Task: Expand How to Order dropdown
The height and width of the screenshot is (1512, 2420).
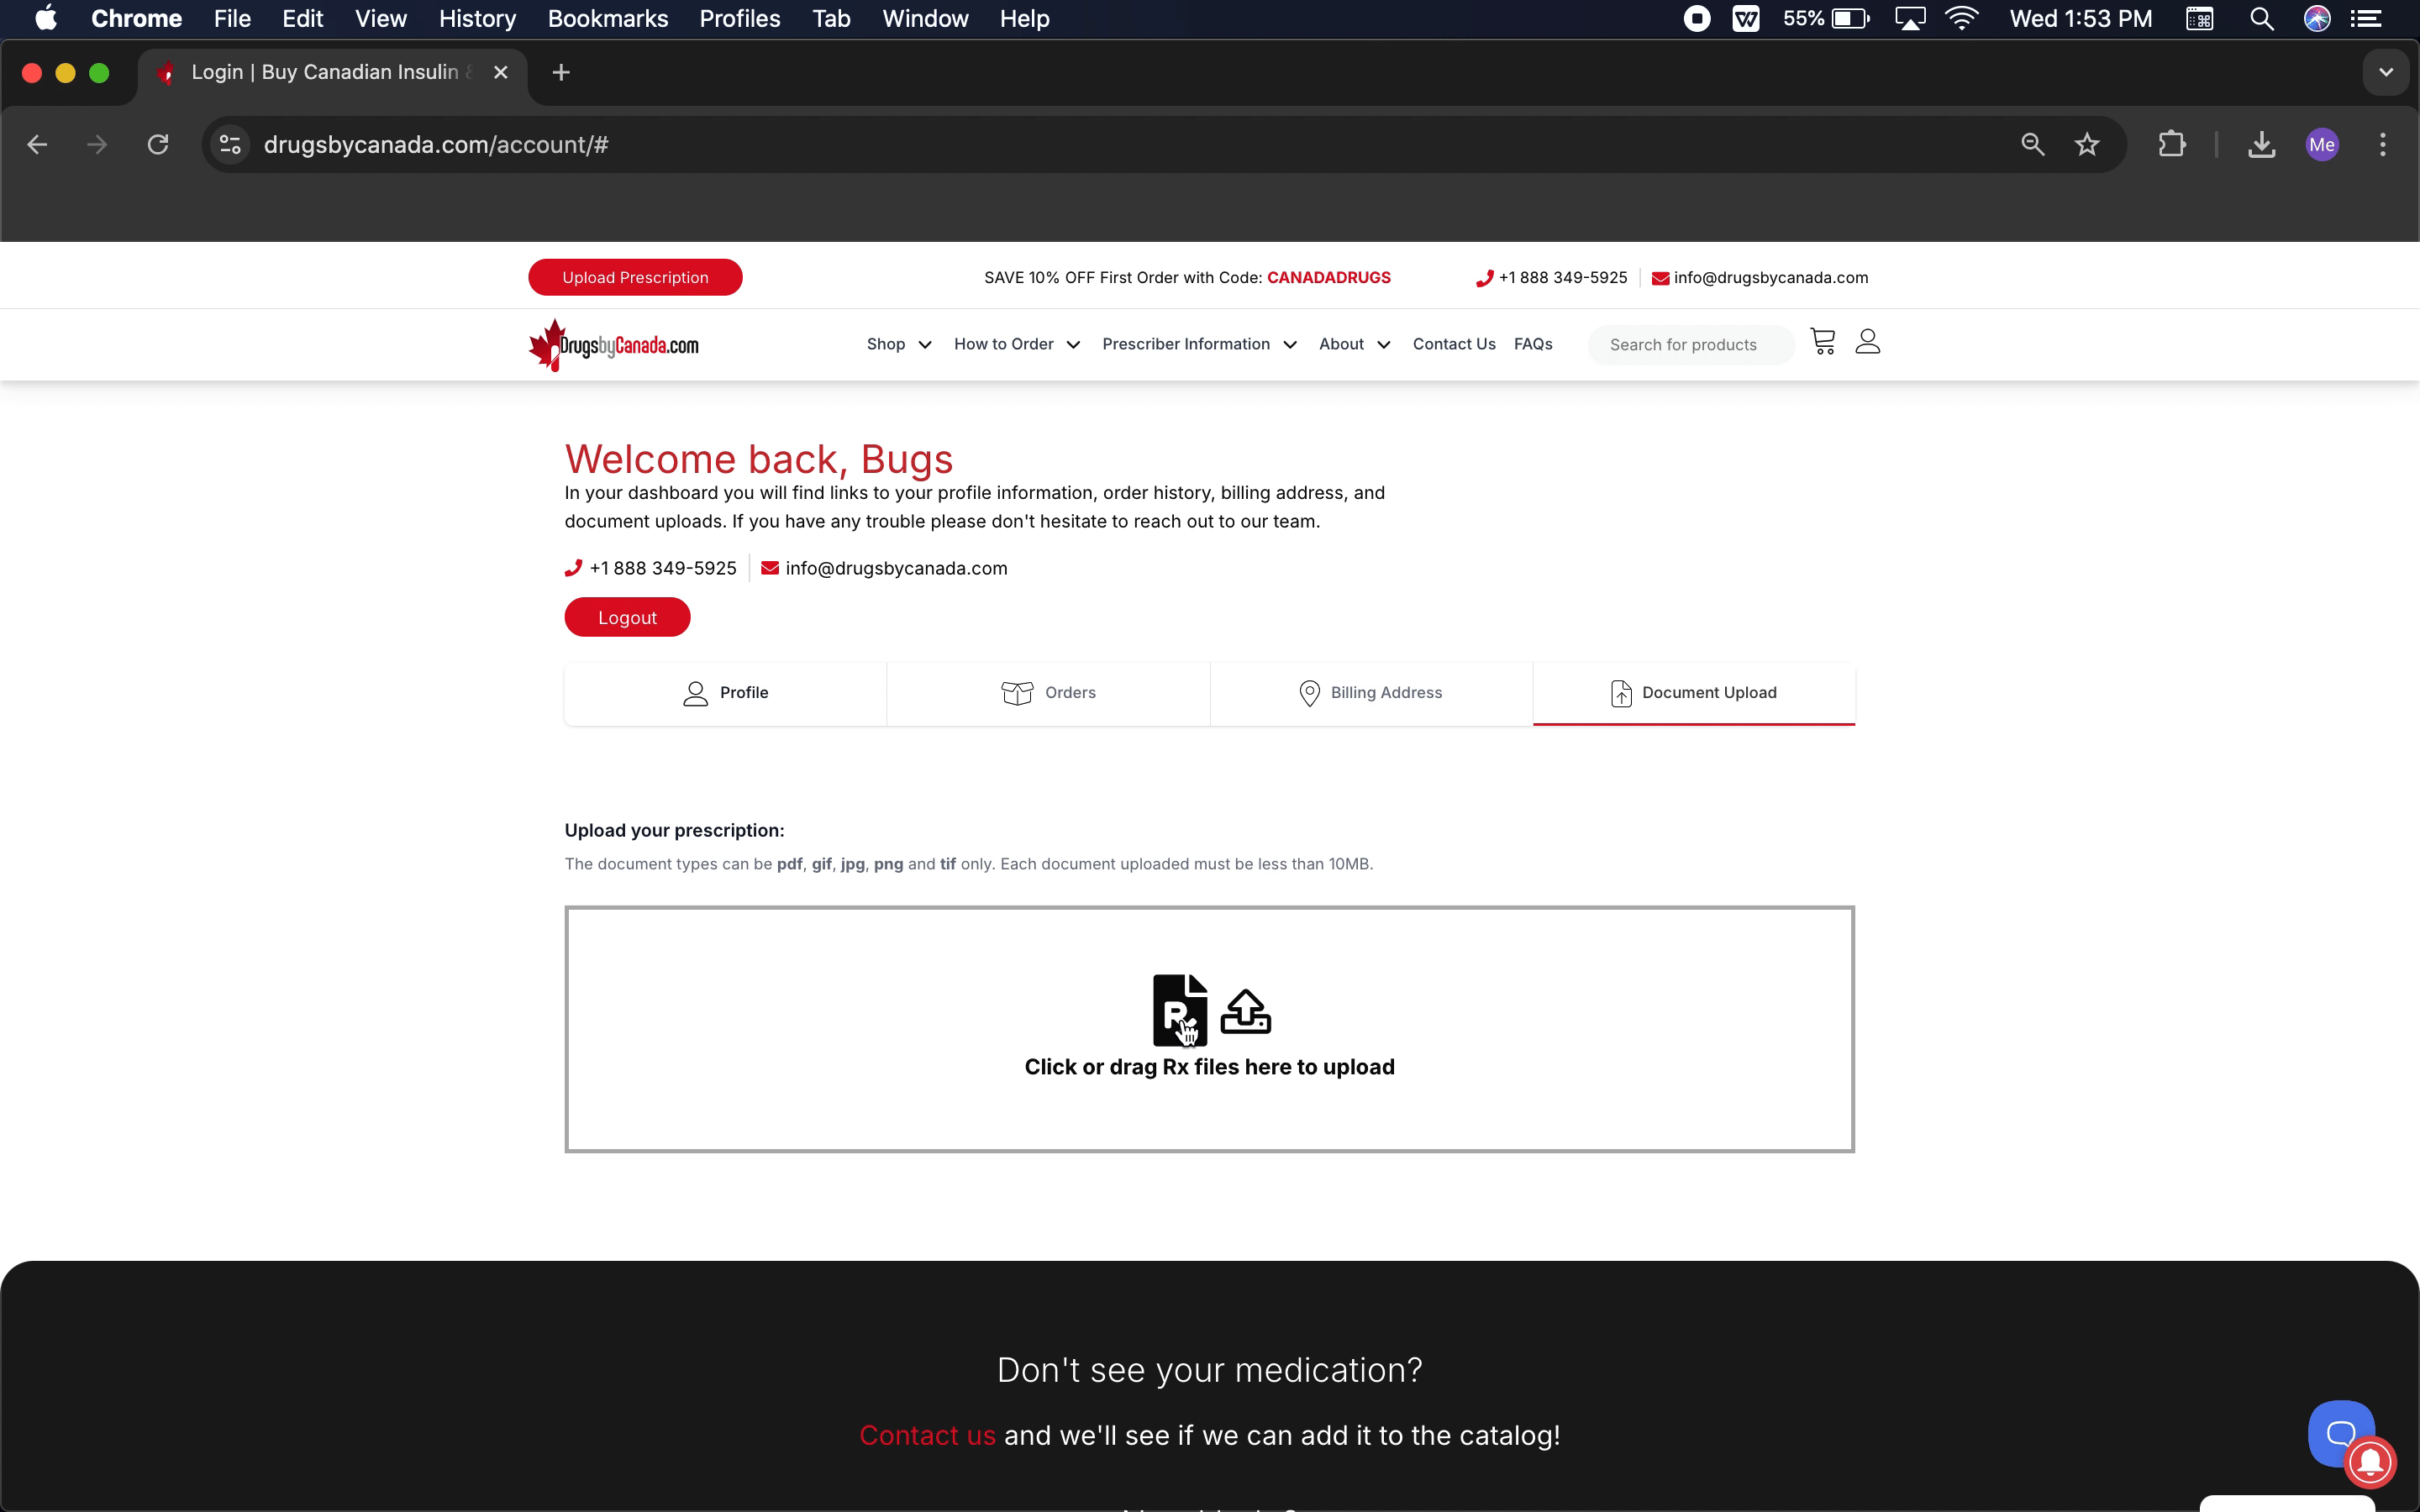Action: [1016, 344]
